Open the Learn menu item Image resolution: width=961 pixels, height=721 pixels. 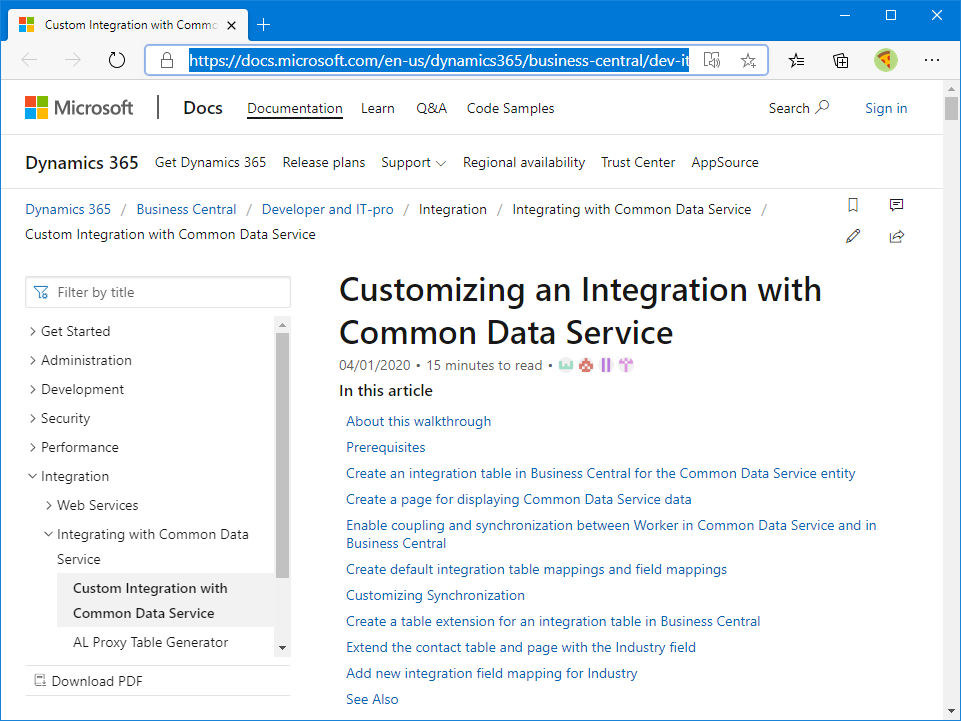coord(378,109)
